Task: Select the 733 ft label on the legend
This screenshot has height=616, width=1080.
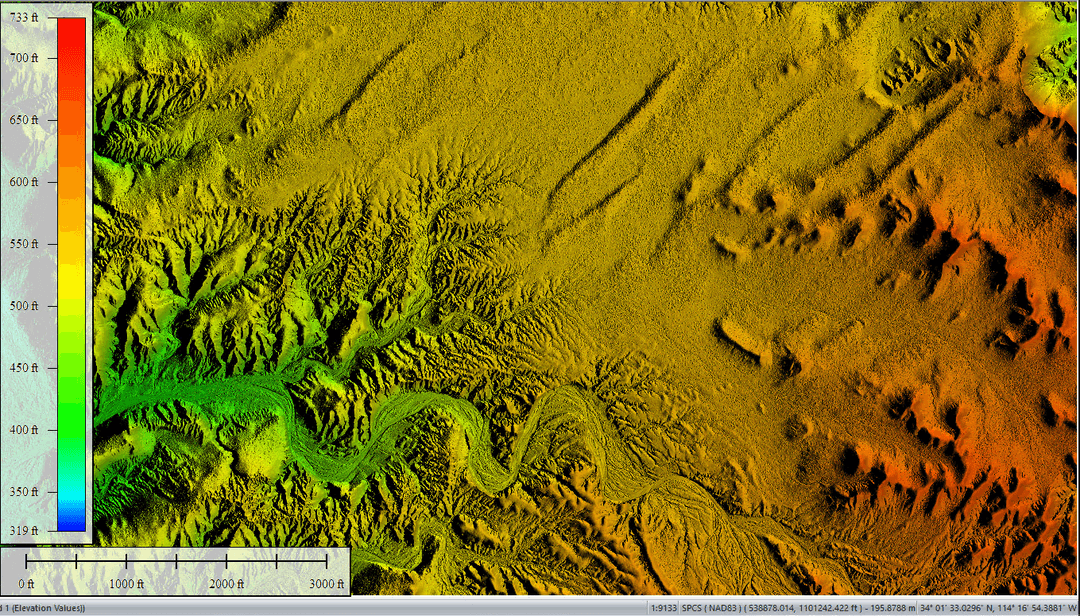Action: pos(25,16)
